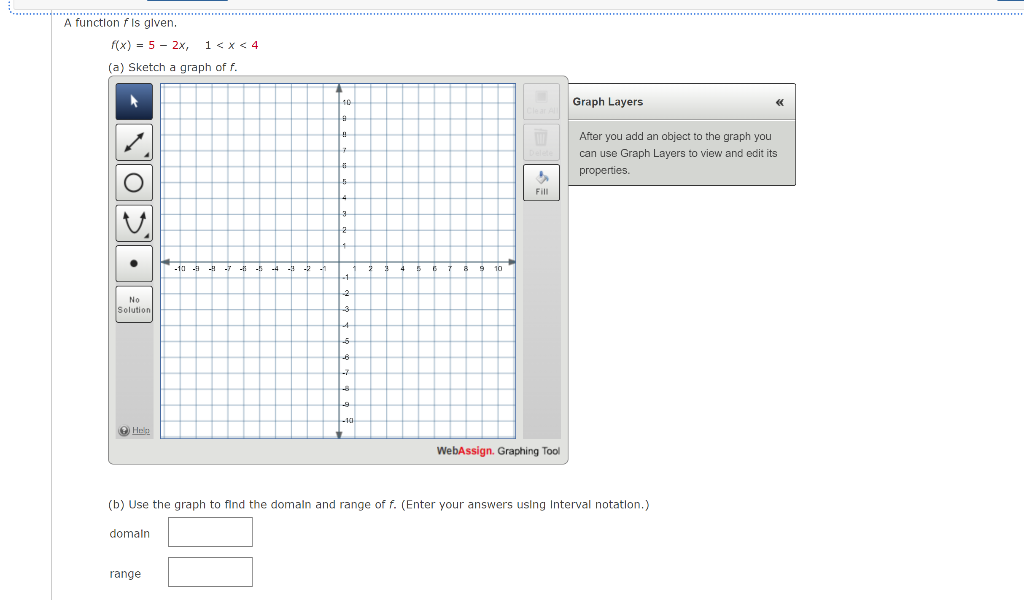Collapse the Graph Layers panel
Image resolution: width=1024 pixels, height=600 pixels.
click(779, 103)
